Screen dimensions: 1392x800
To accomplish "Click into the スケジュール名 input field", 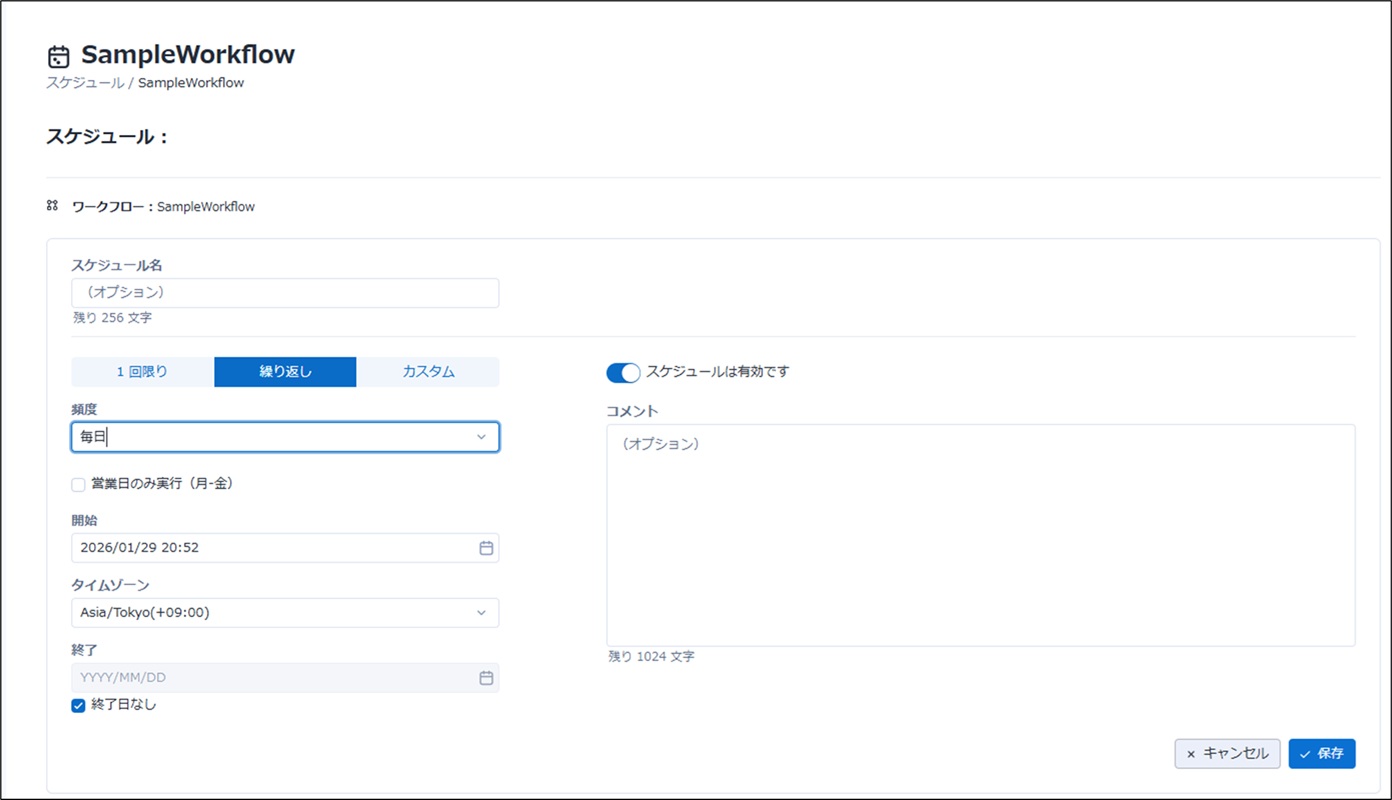I will click(285, 293).
